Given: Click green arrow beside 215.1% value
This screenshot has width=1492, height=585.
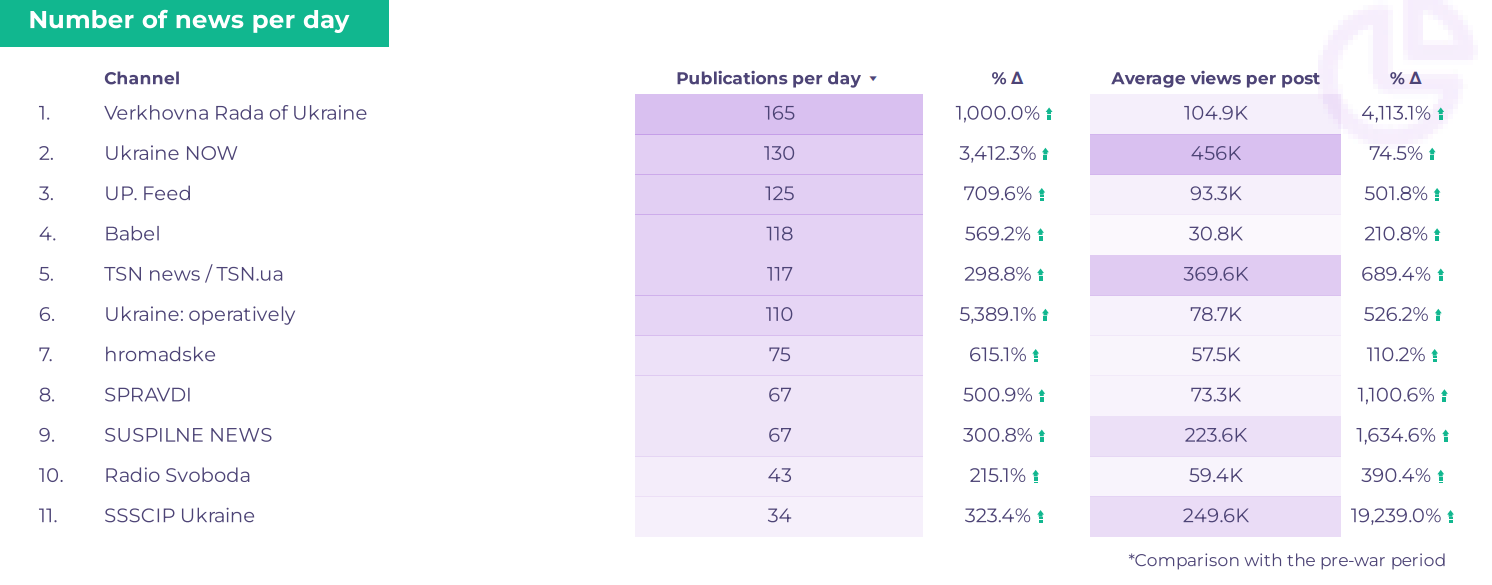Looking at the screenshot, I should pyautogui.click(x=1036, y=477).
